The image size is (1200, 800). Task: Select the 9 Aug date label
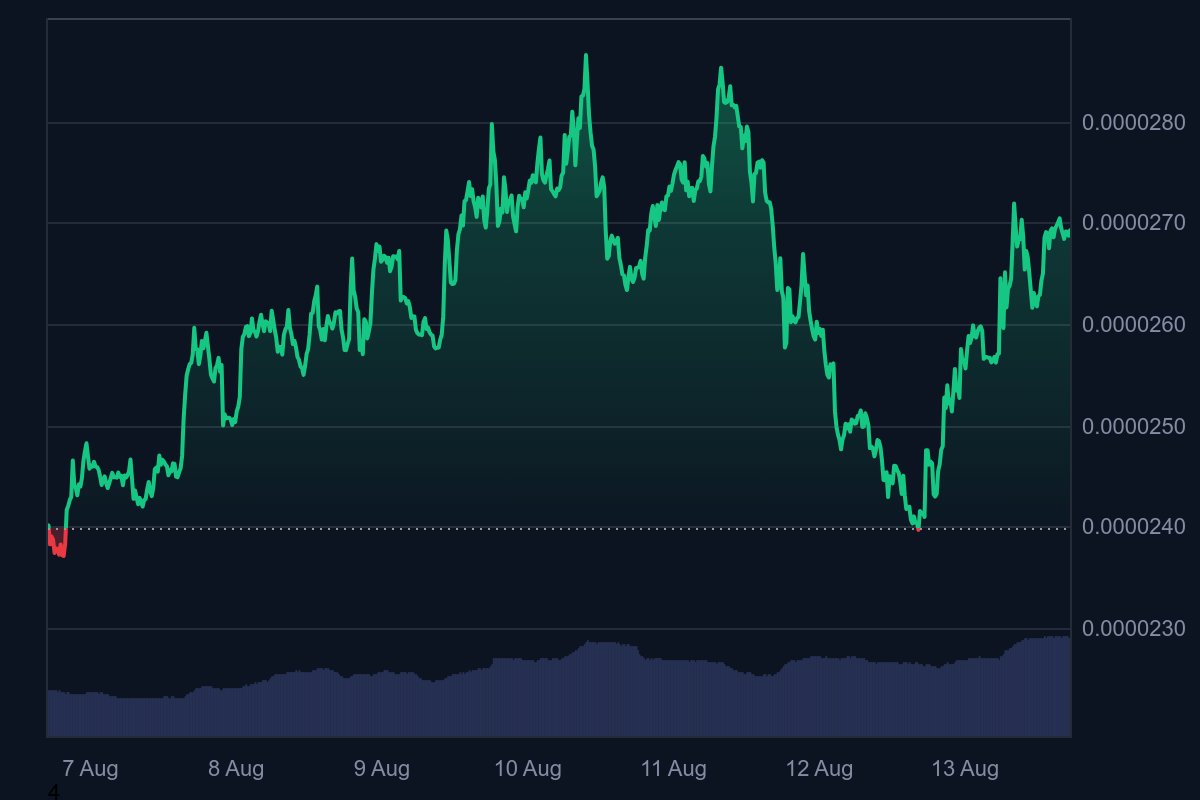(x=382, y=769)
